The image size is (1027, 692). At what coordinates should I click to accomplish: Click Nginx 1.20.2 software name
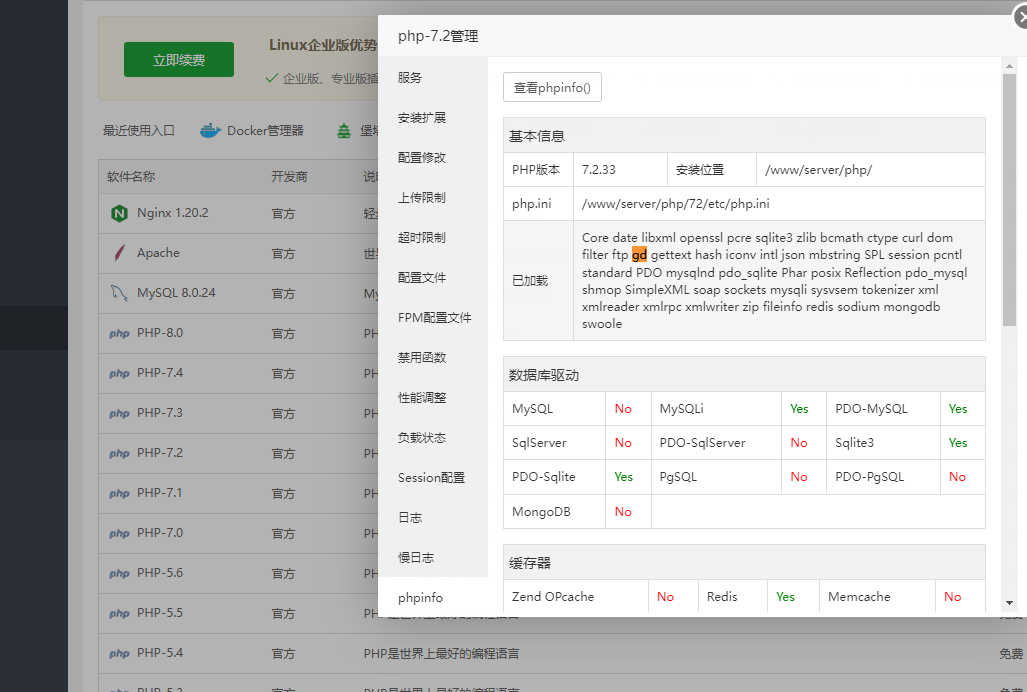click(x=172, y=213)
